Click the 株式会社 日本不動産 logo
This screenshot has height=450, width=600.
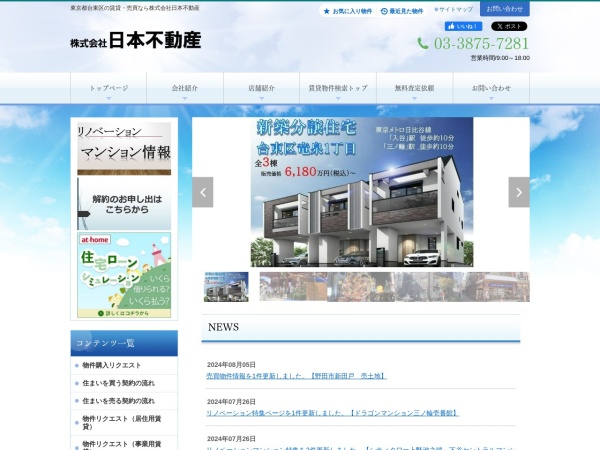(x=136, y=40)
